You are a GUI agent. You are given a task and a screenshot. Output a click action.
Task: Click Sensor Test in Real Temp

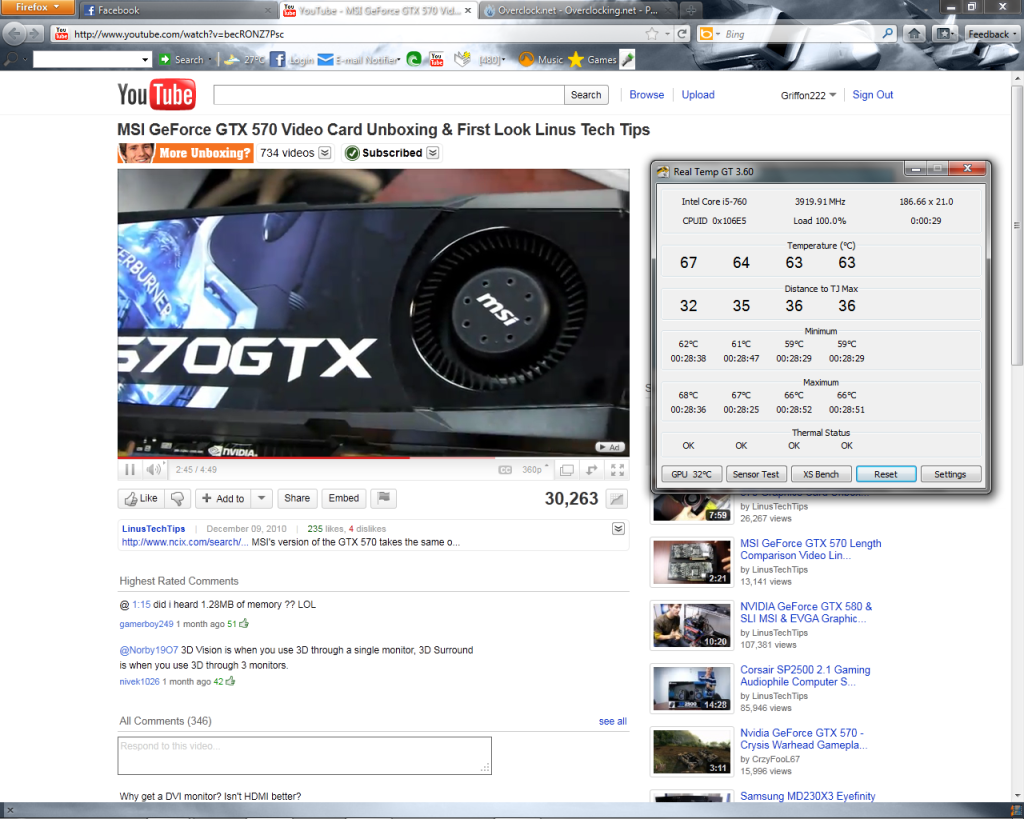tap(756, 474)
